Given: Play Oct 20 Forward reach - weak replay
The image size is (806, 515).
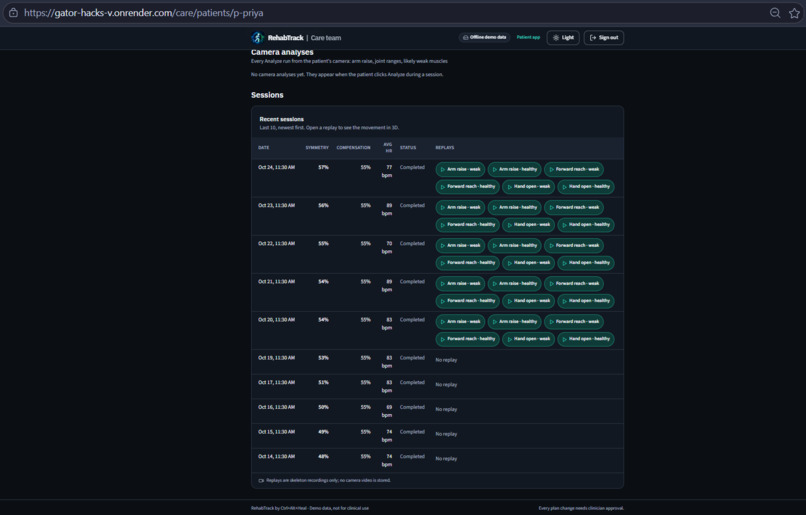Looking at the screenshot, I should [574, 321].
